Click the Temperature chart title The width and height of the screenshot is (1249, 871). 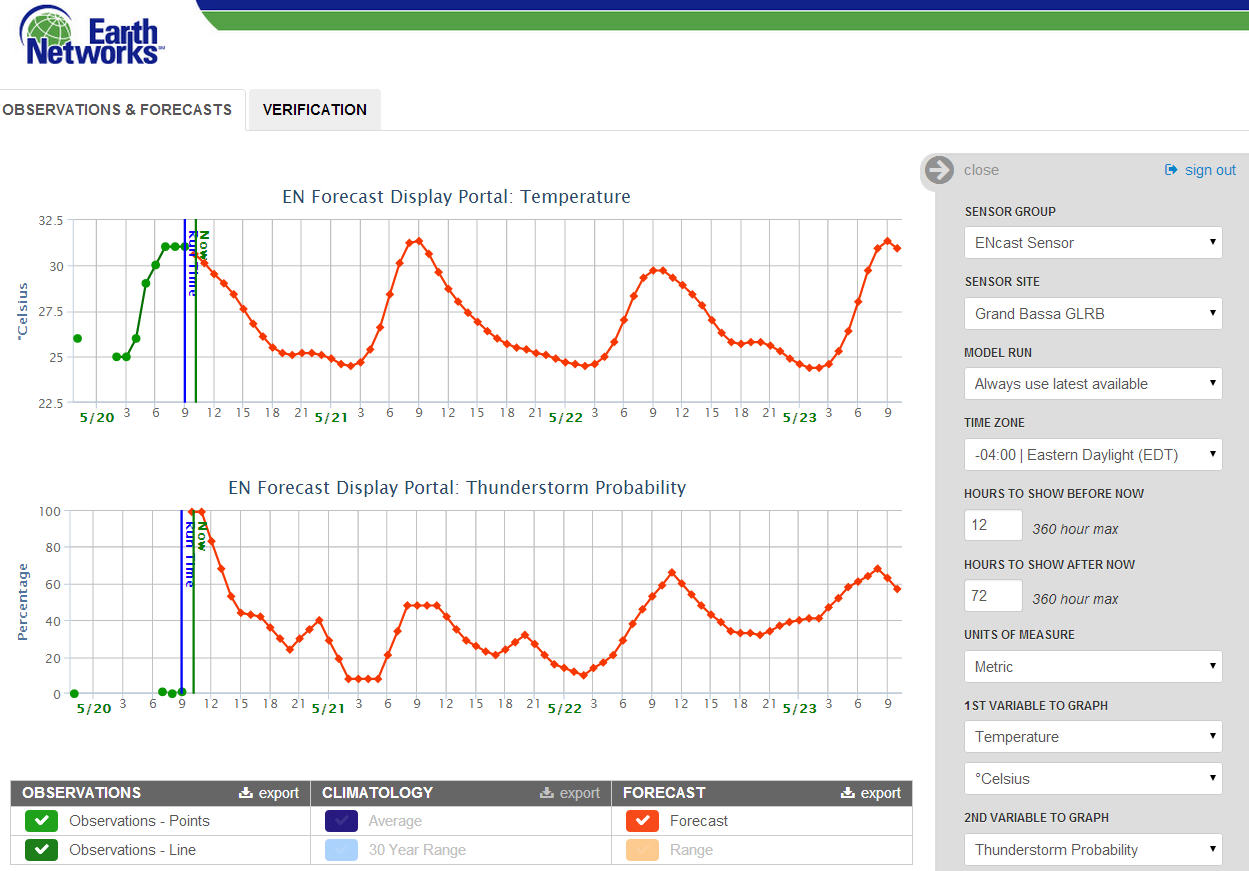(457, 197)
